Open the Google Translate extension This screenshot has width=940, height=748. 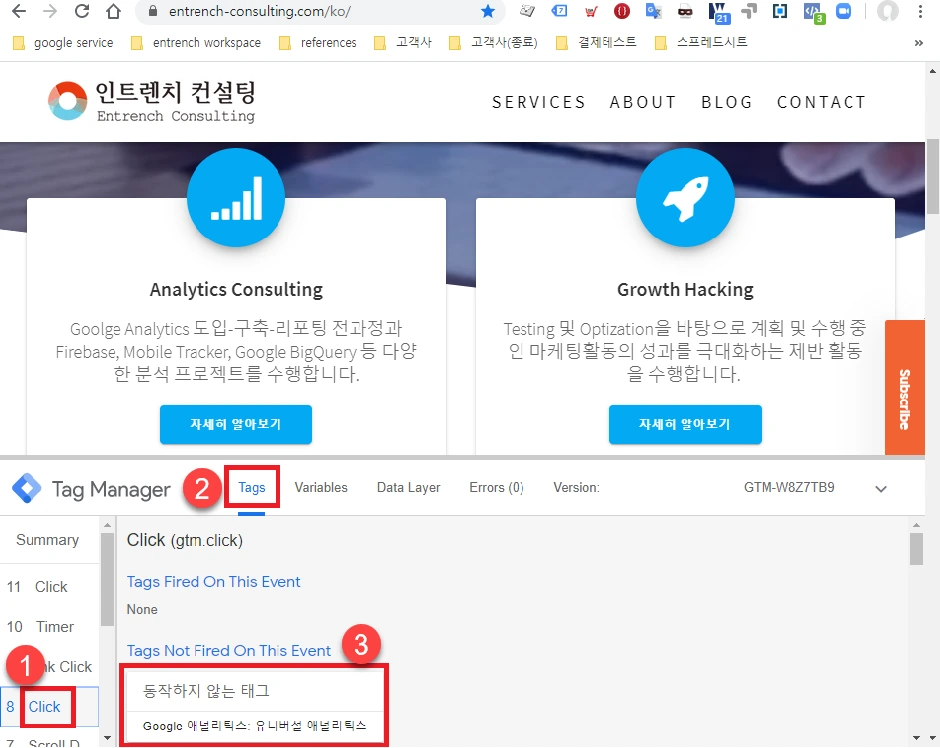pos(653,11)
